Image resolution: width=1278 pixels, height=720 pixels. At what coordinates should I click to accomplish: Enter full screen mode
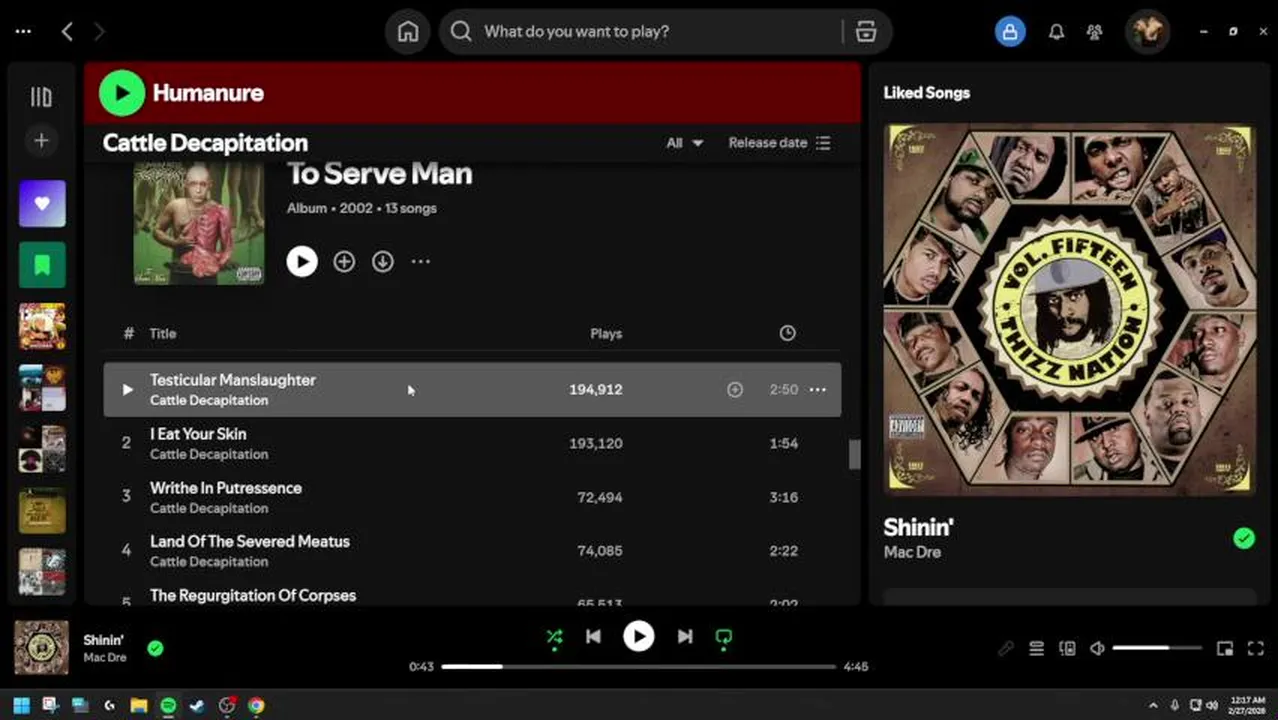pos(1255,649)
